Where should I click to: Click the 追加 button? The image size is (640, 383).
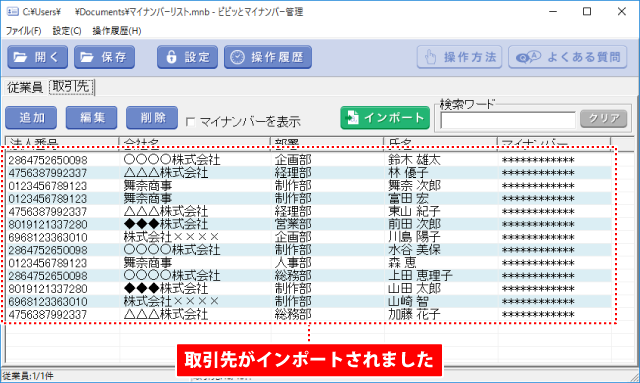(31, 118)
